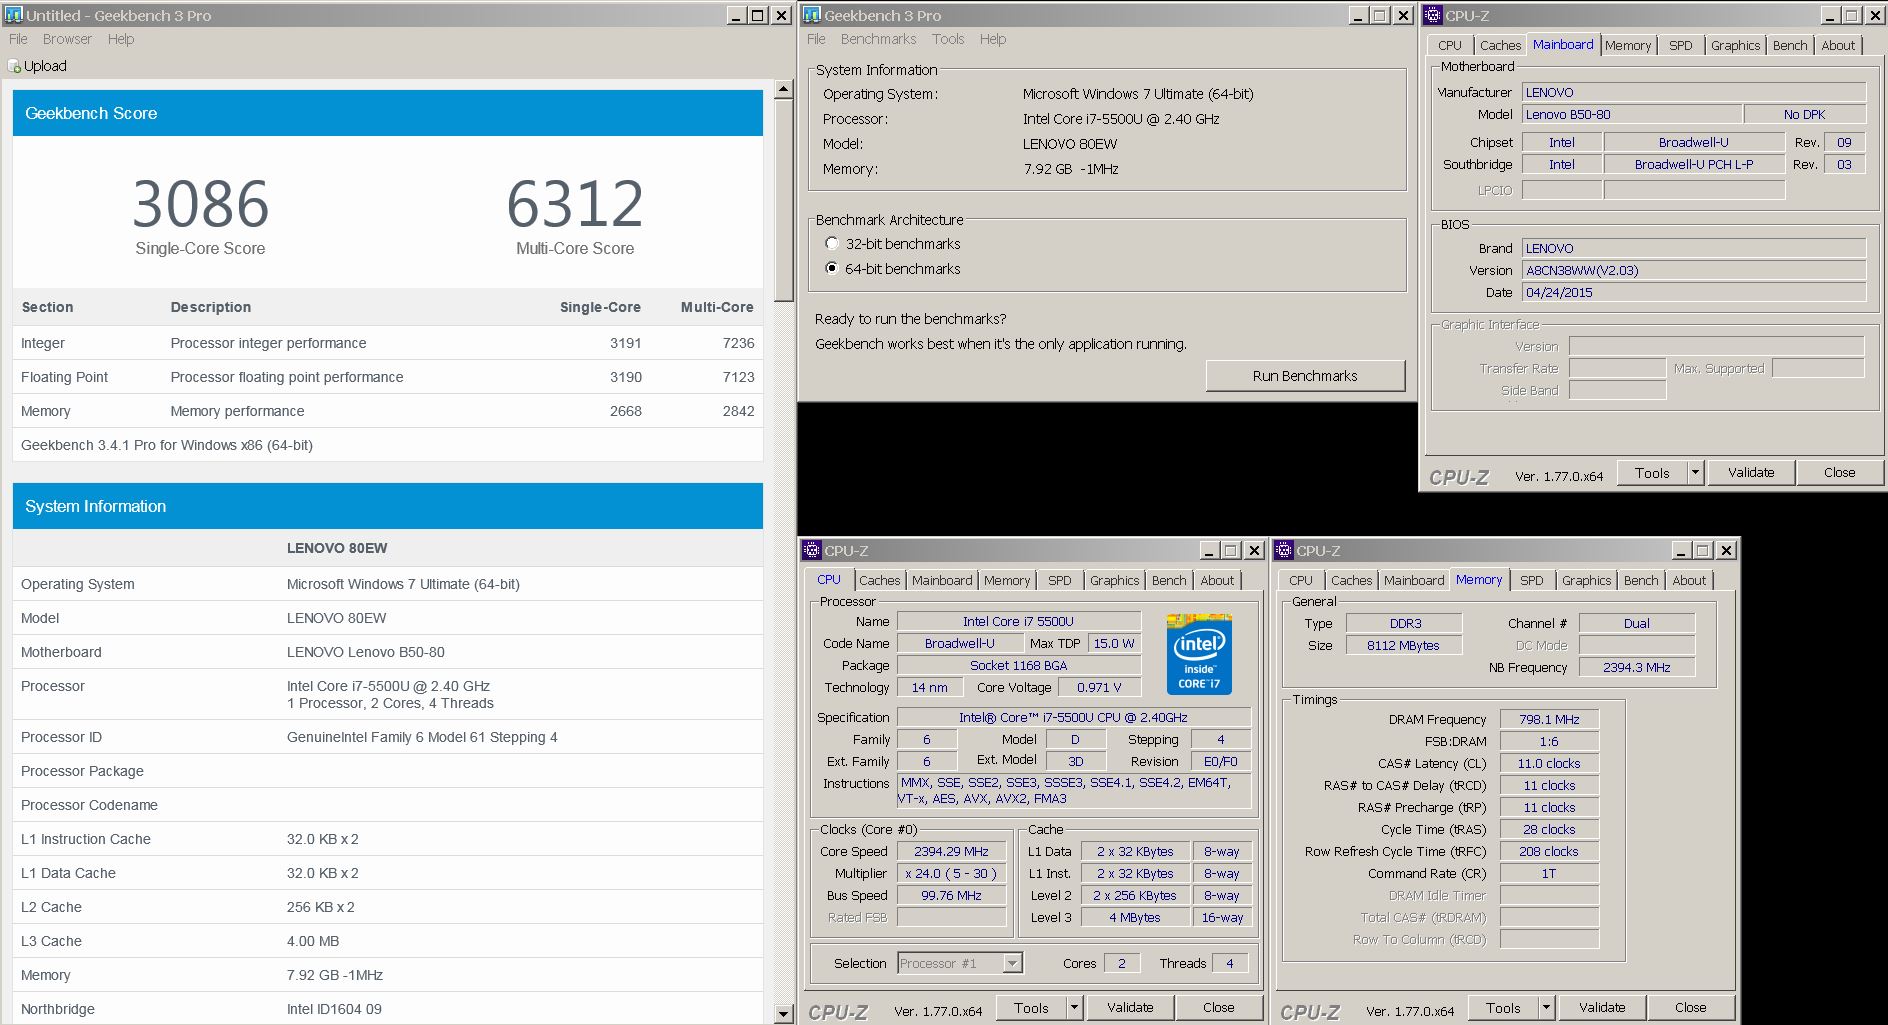This screenshot has width=1888, height=1025.
Task: Open Caches tab in CPU-Z CPU window
Action: click(x=879, y=580)
